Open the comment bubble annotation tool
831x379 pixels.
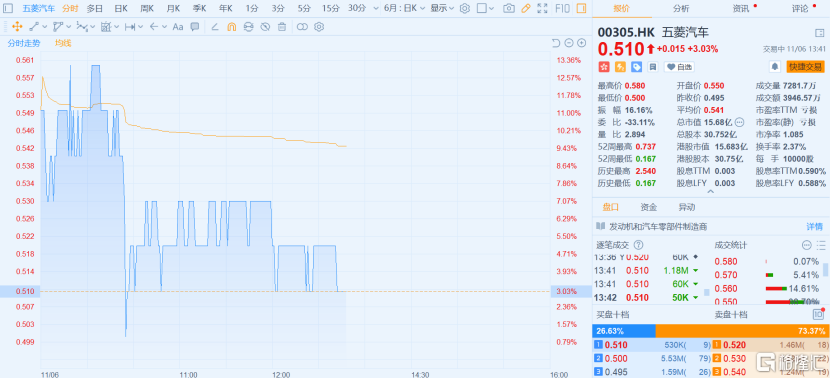[195, 27]
